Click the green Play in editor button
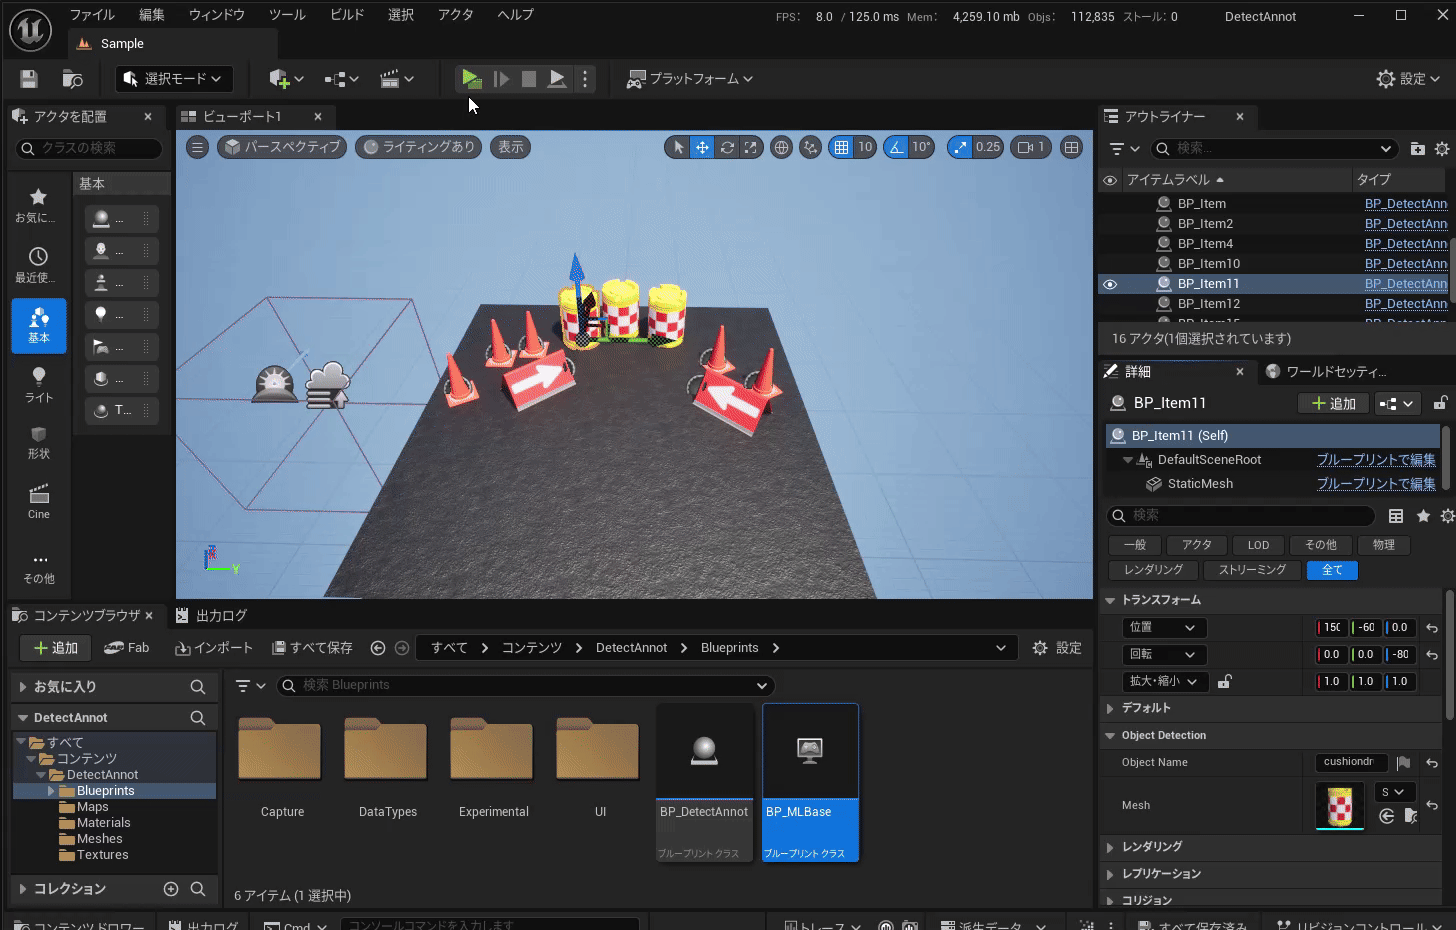The height and width of the screenshot is (930, 1456). (x=471, y=79)
